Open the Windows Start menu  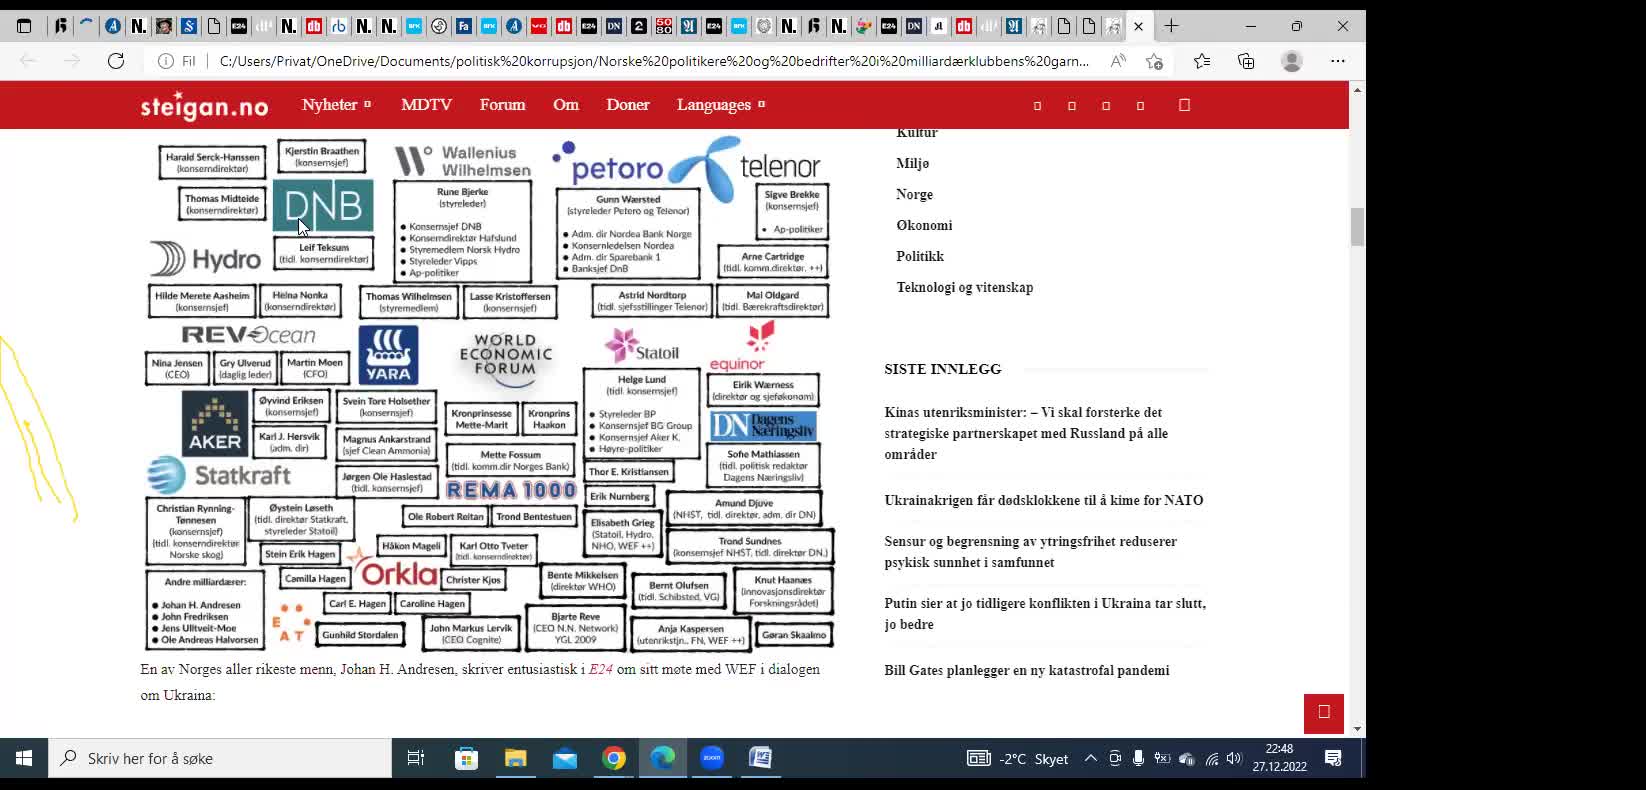pos(24,758)
